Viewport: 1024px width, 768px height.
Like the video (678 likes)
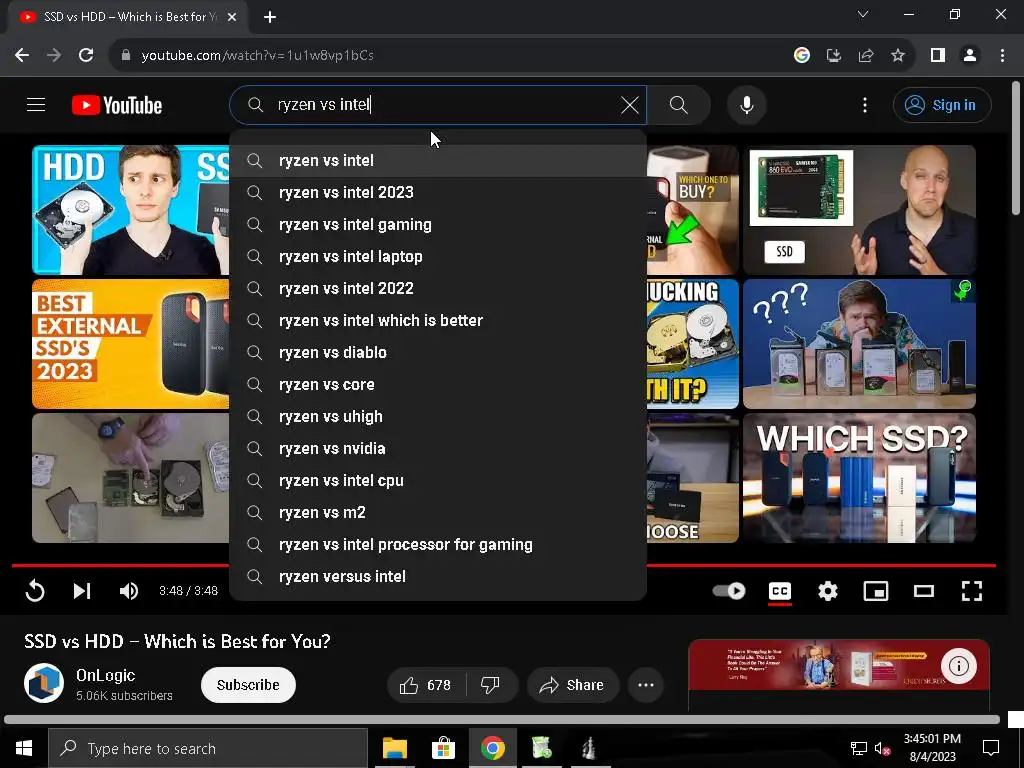426,685
